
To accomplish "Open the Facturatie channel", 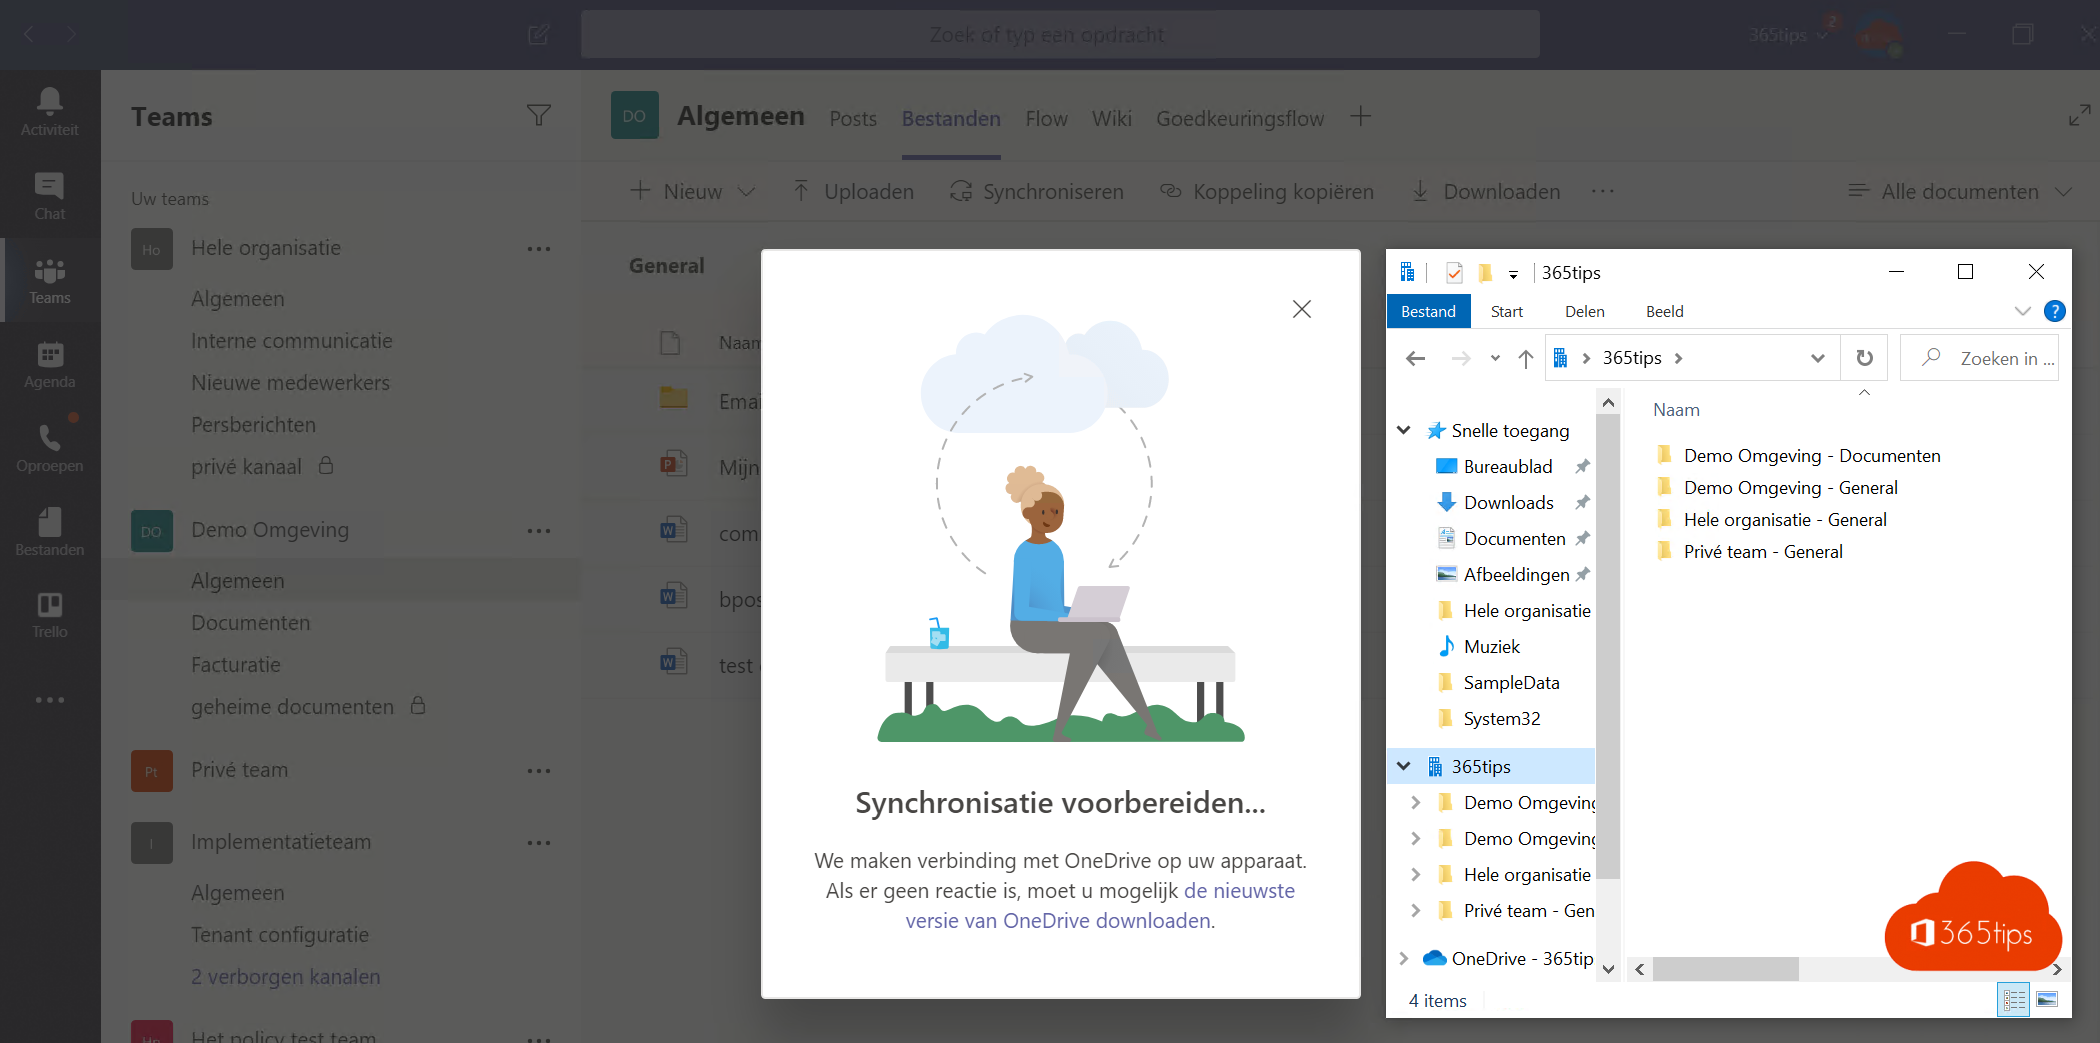I will tap(236, 665).
